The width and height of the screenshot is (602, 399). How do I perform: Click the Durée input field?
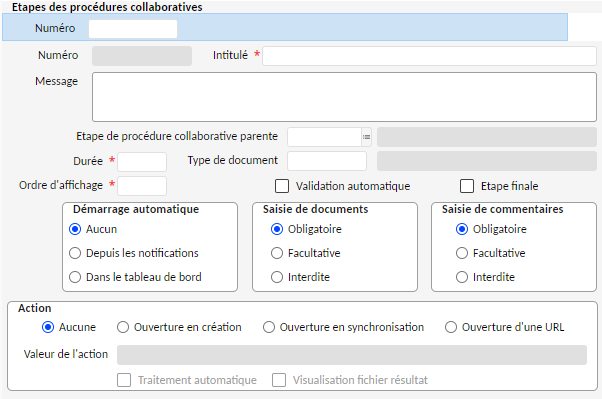pos(142,162)
